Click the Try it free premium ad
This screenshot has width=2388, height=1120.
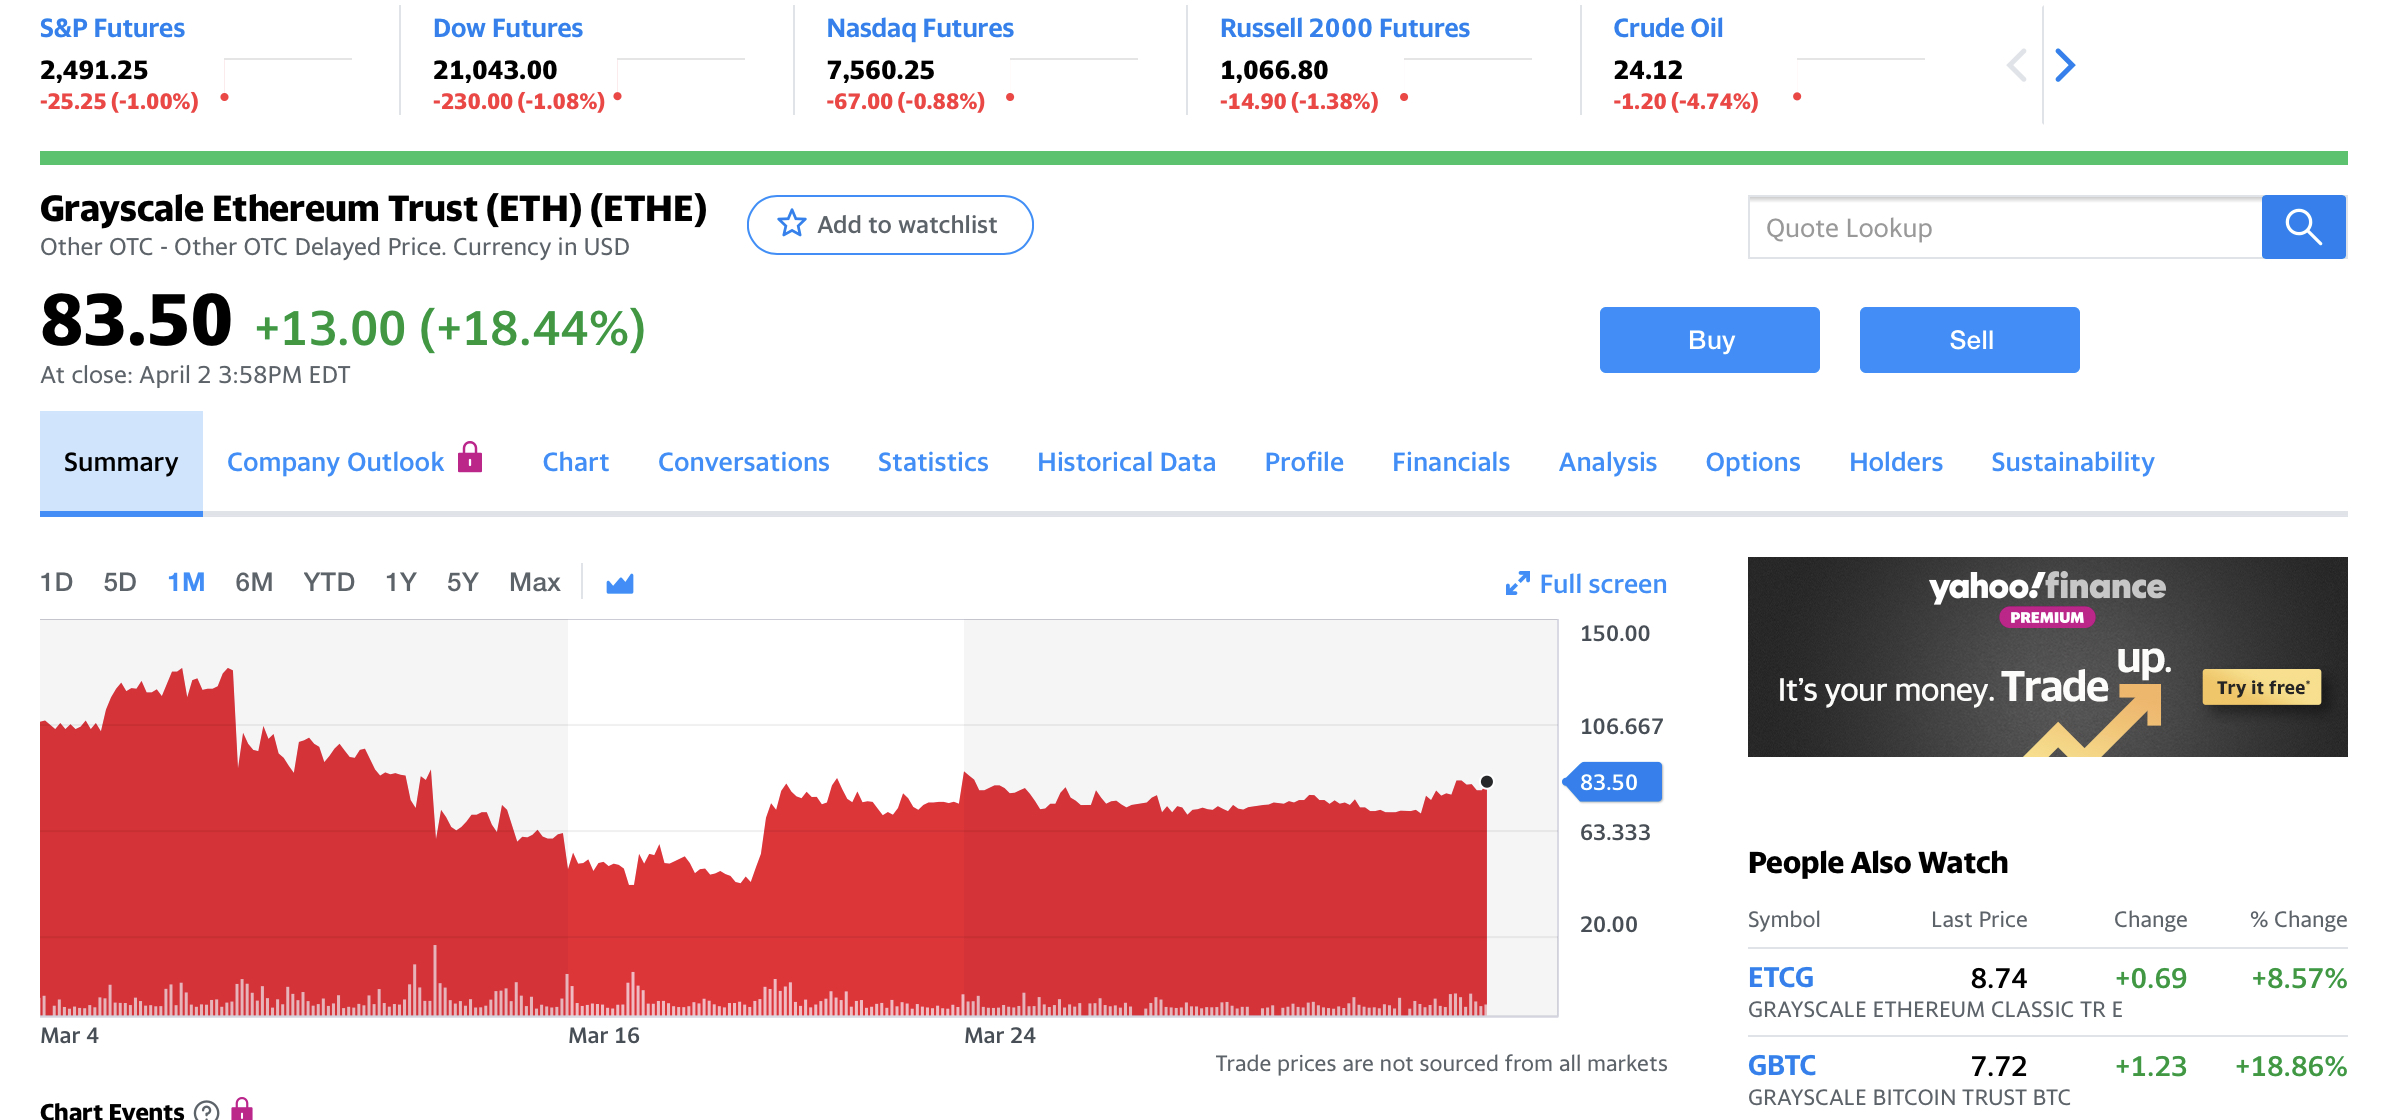pos(2261,687)
